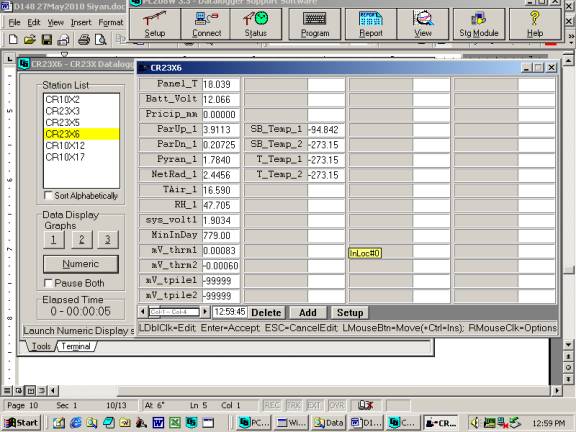
Task: Click column scroll right arrow
Action: tap(205, 312)
